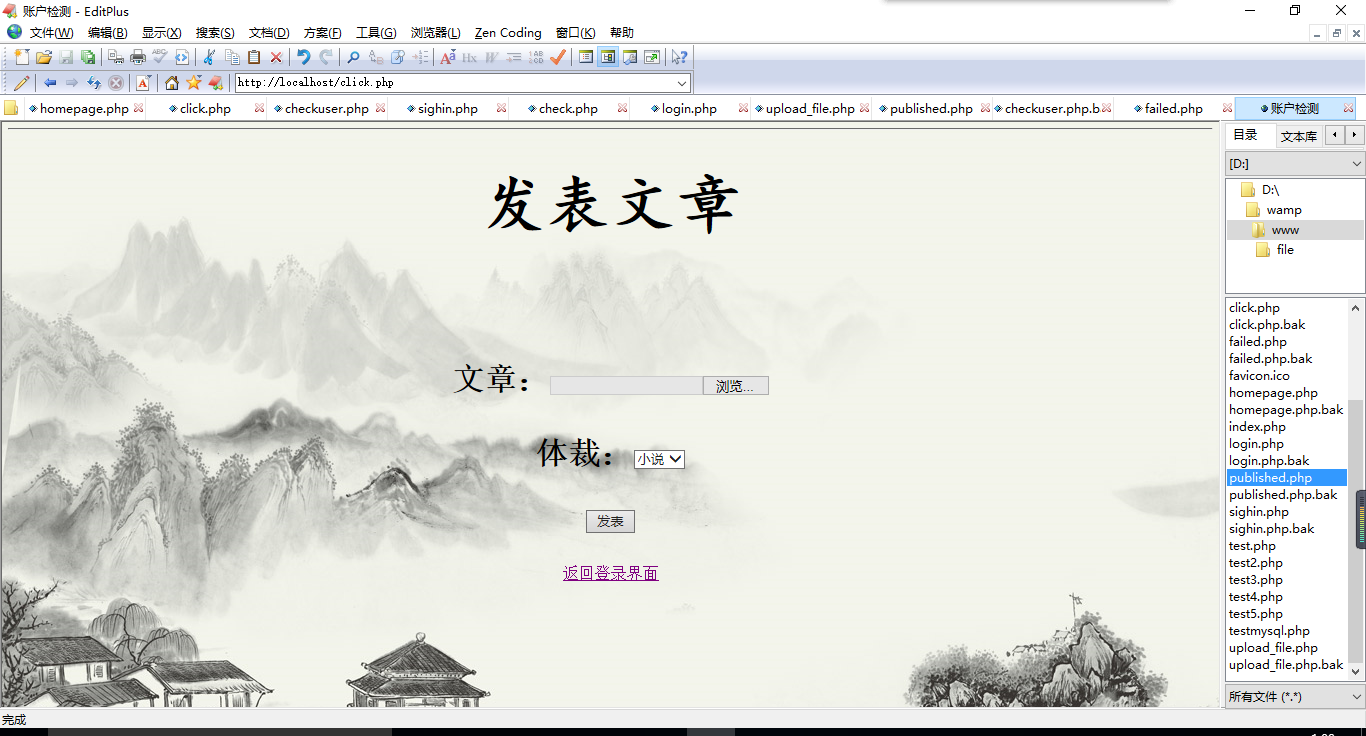The width and height of the screenshot is (1366, 736).
Task: Follow the 返回登录界面 link
Action: [610, 573]
